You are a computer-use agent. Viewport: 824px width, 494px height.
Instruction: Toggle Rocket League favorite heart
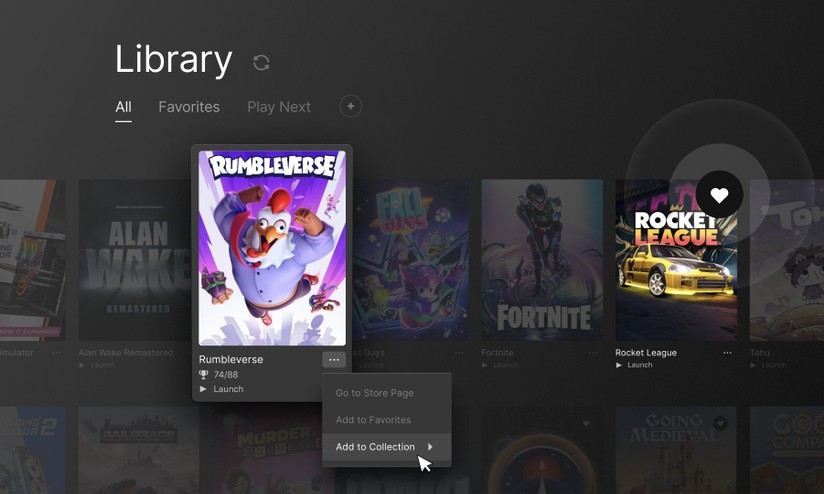[719, 194]
